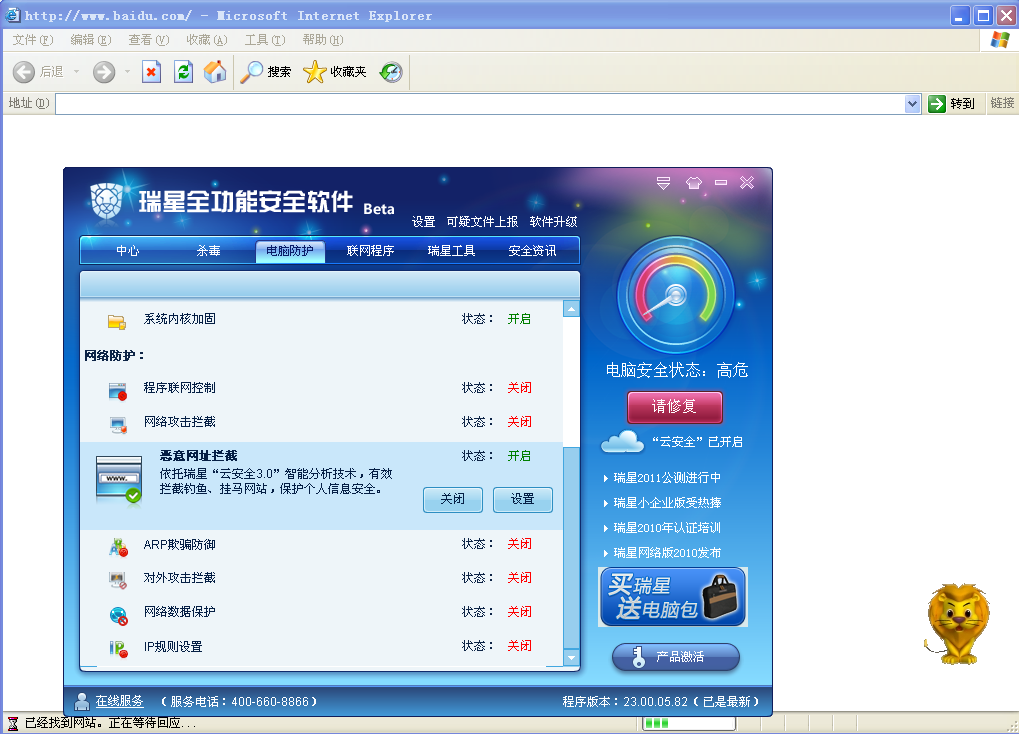Click the skin change shirt icon
This screenshot has width=1019, height=734.
(x=693, y=183)
